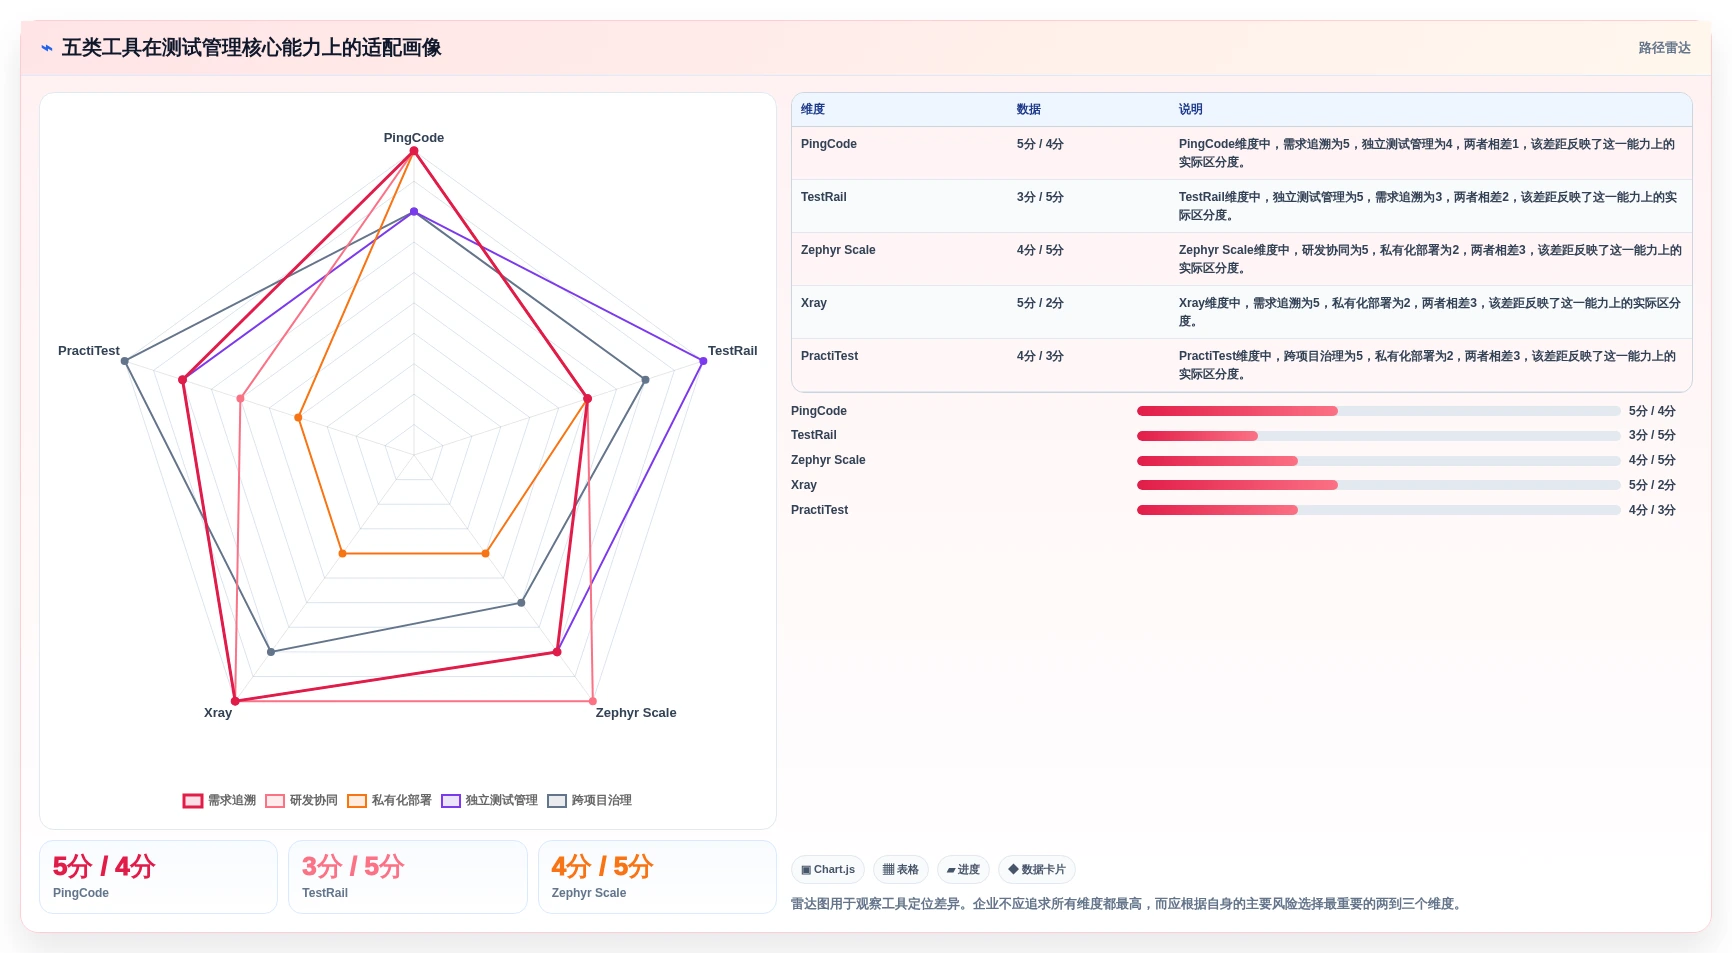This screenshot has height=953, width=1732.
Task: Click the Xray axis label on radar
Action: tap(218, 713)
